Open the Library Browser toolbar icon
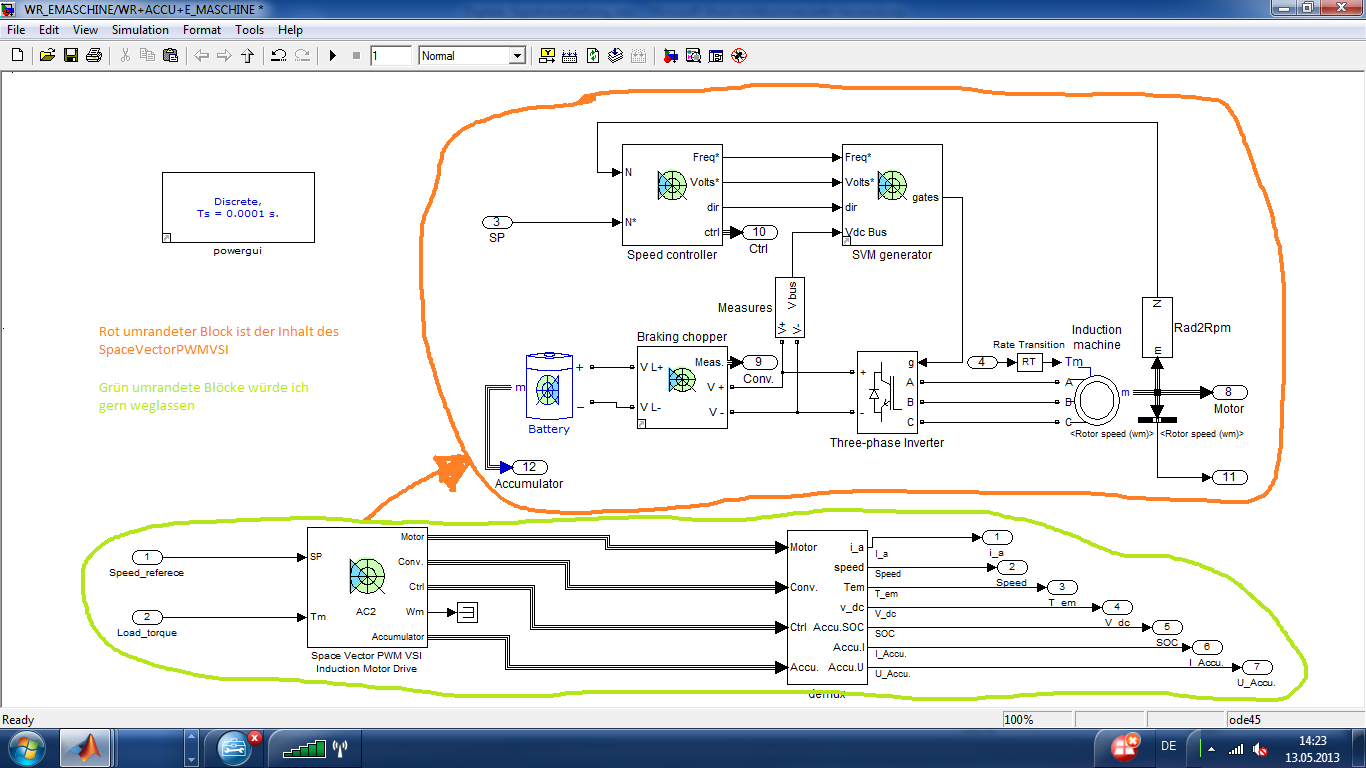 pyautogui.click(x=670, y=56)
